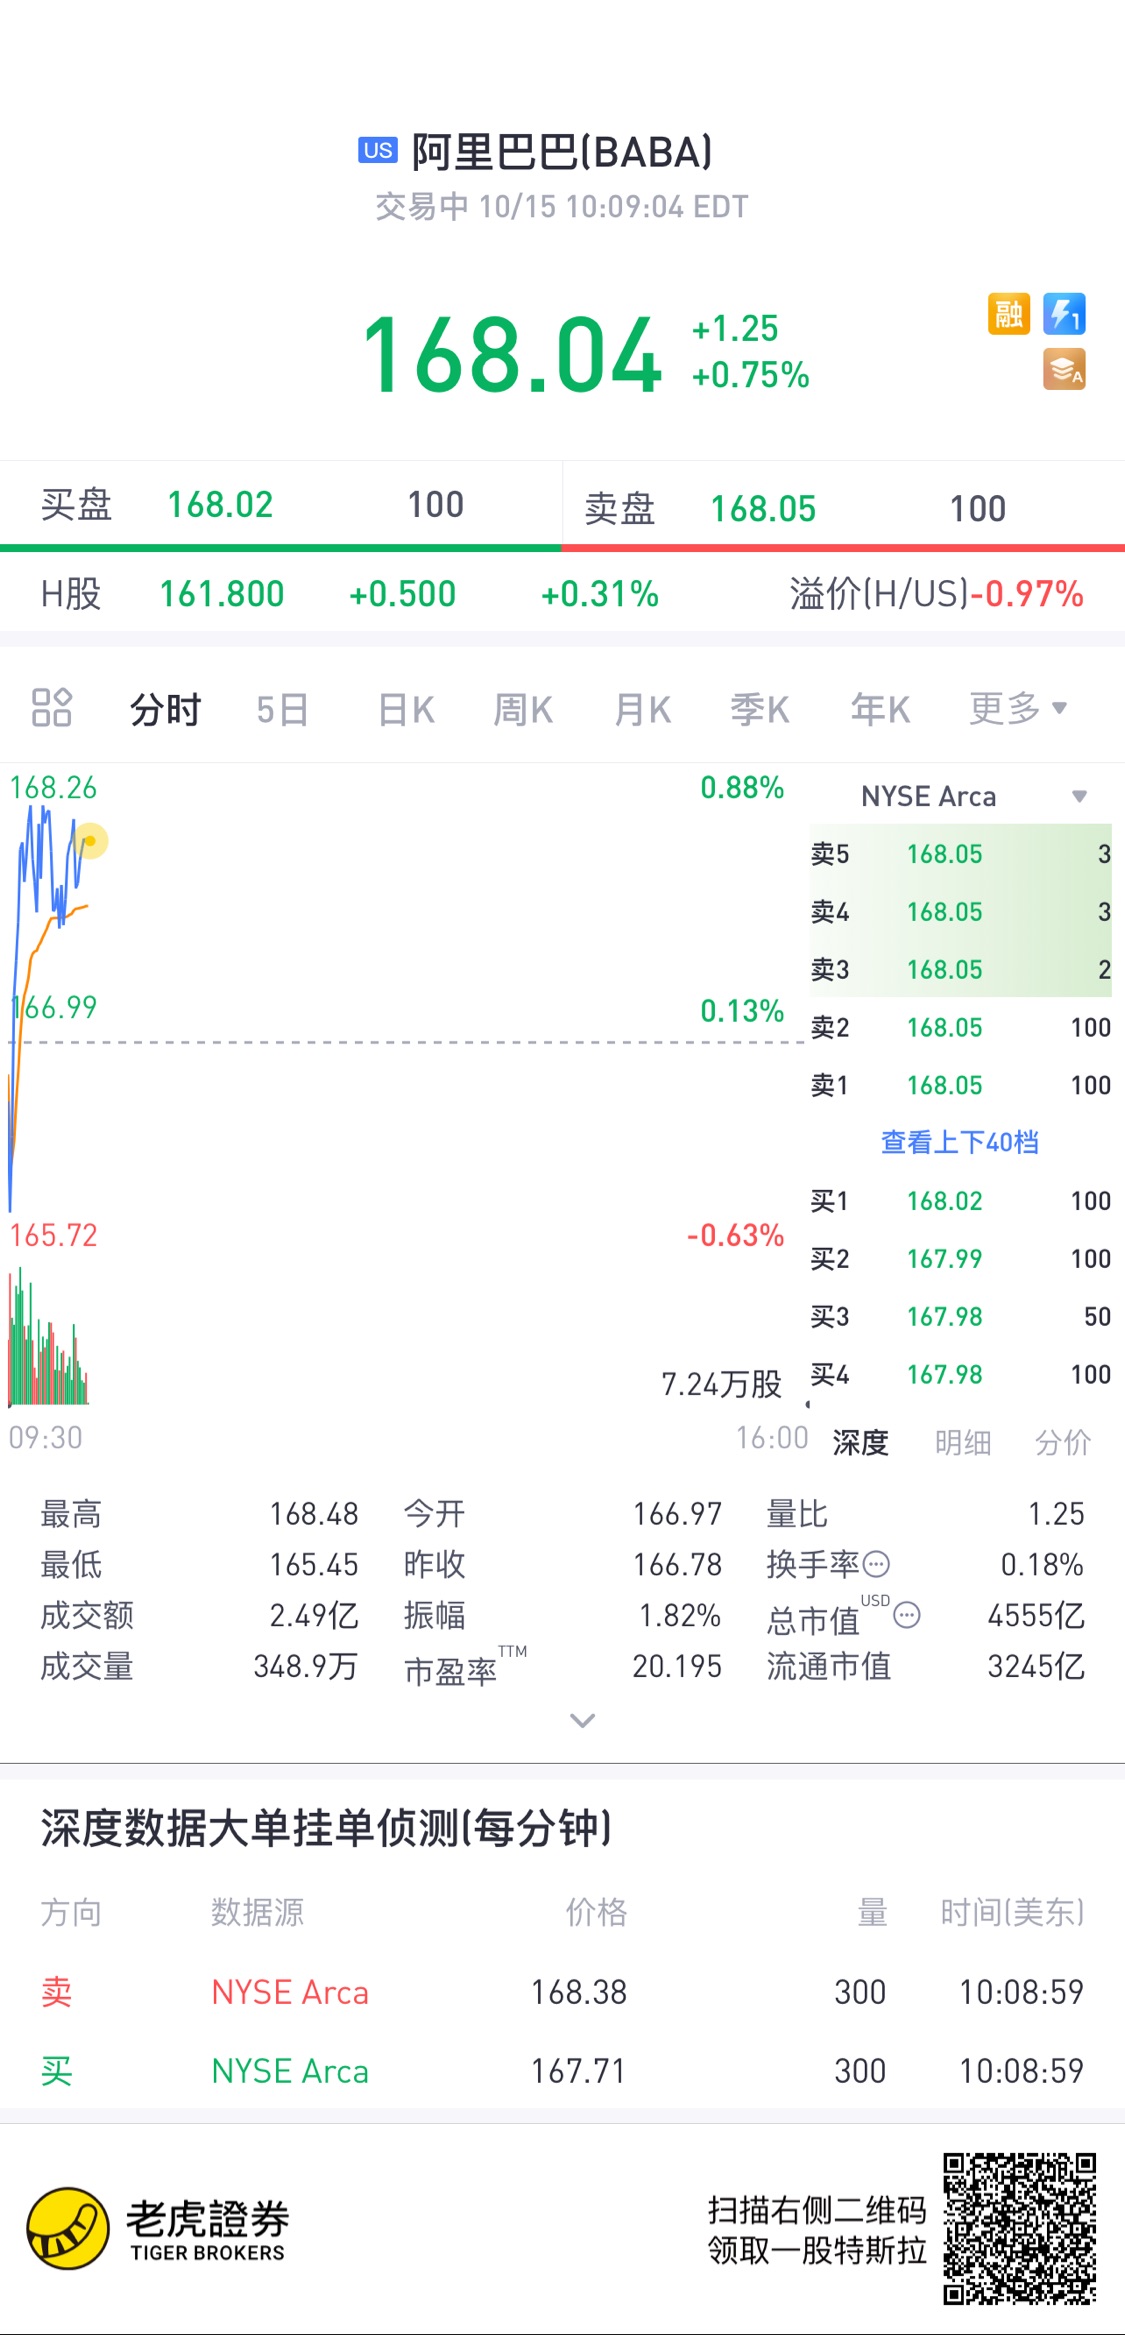1125x2335 pixels.
Task: Tap the 买1 168.02 order row
Action: pos(961,1201)
